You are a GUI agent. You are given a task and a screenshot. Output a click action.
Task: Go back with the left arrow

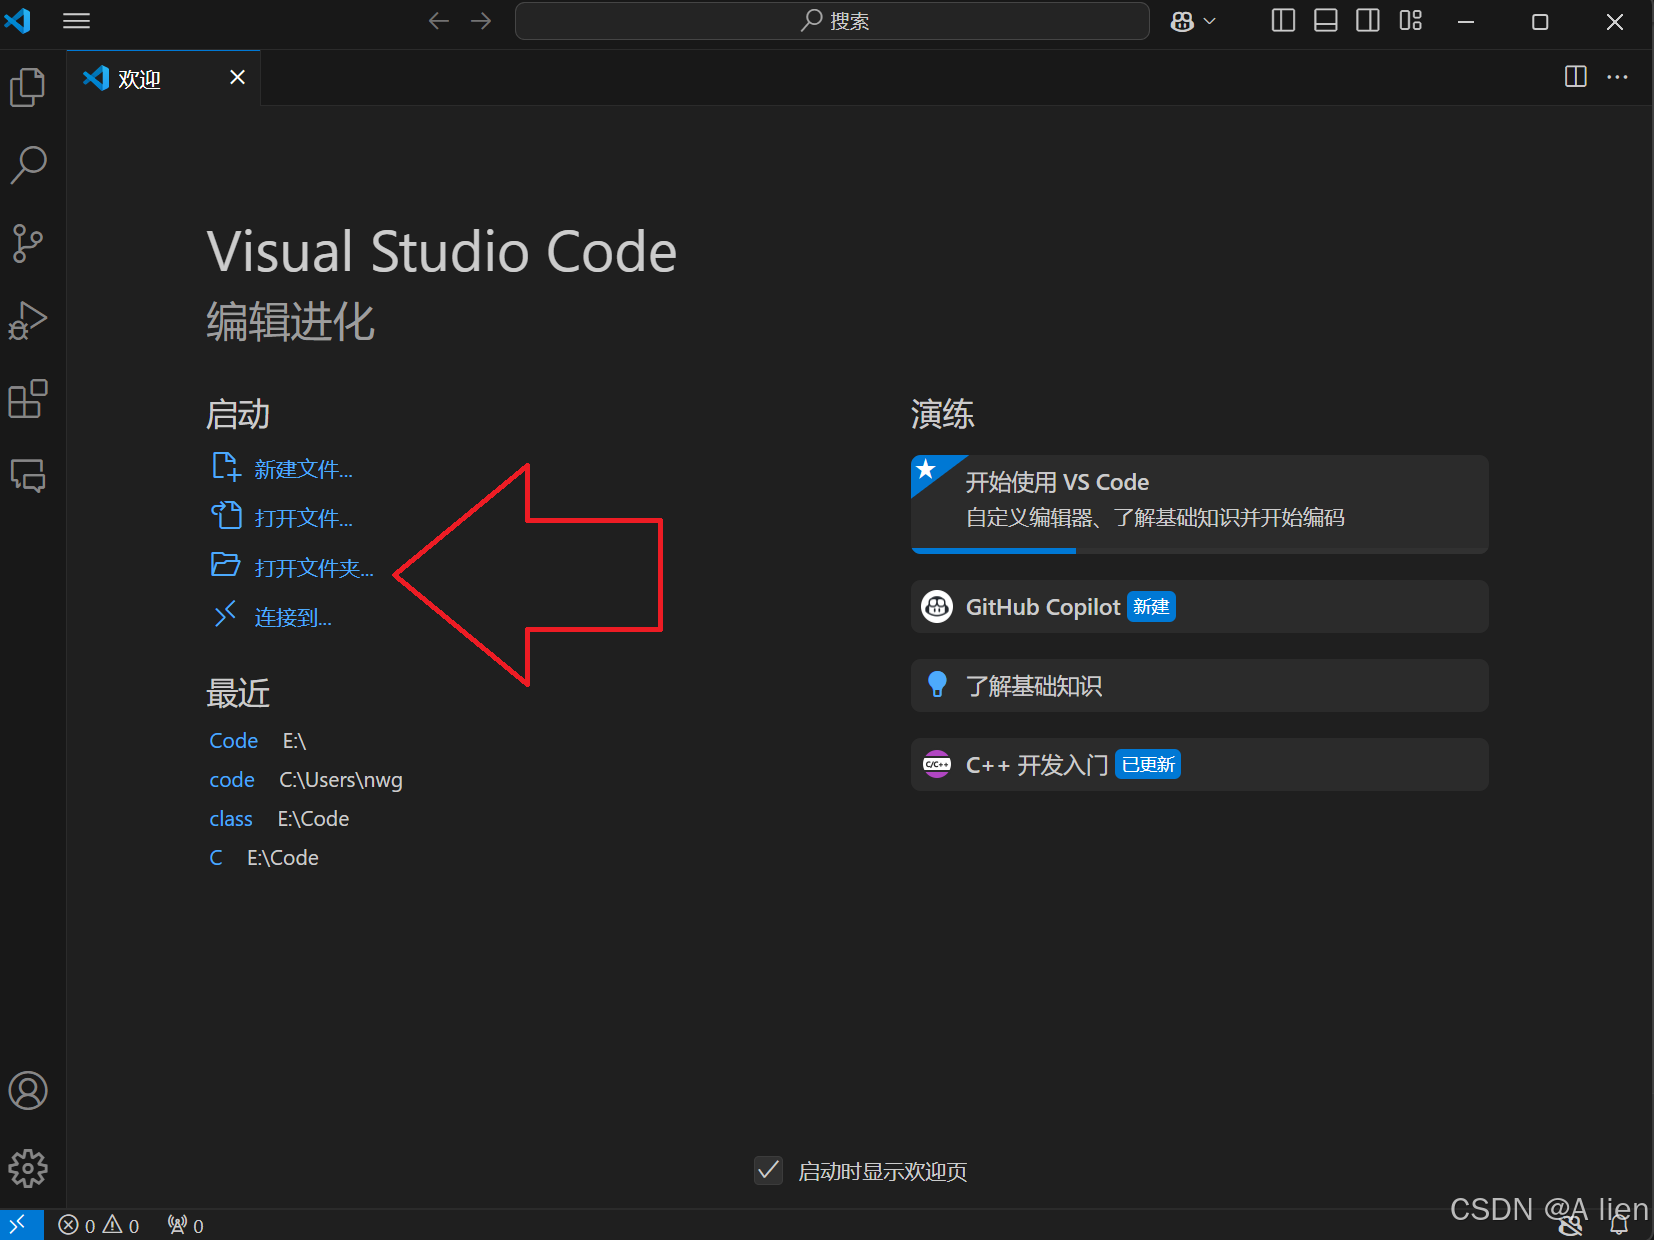click(x=438, y=21)
